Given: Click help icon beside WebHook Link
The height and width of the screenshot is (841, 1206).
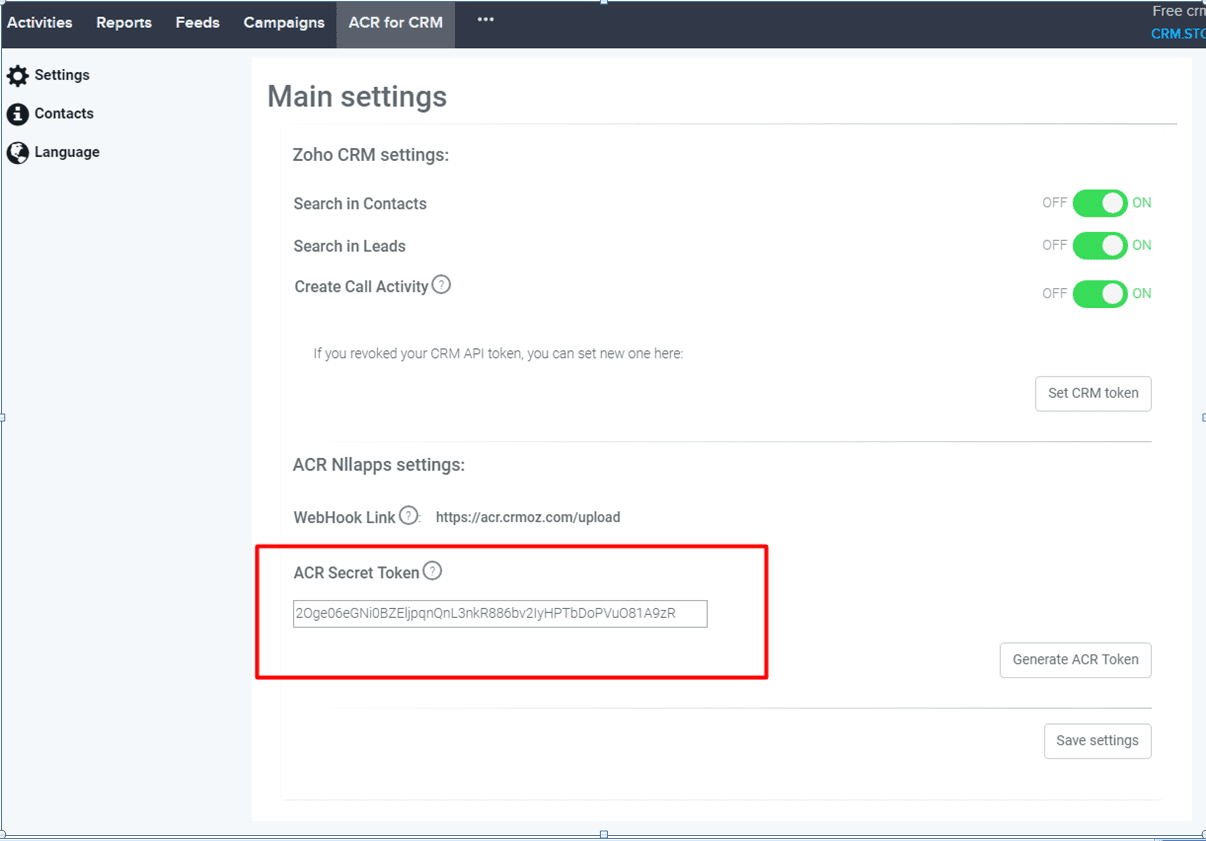Looking at the screenshot, I should tap(408, 516).
